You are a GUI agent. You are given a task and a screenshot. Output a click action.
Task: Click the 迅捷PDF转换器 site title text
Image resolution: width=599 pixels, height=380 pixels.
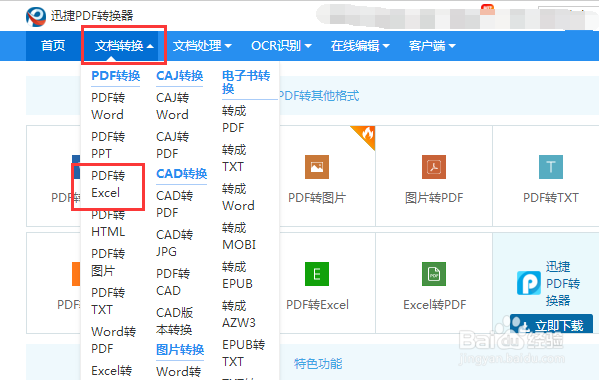92,16
